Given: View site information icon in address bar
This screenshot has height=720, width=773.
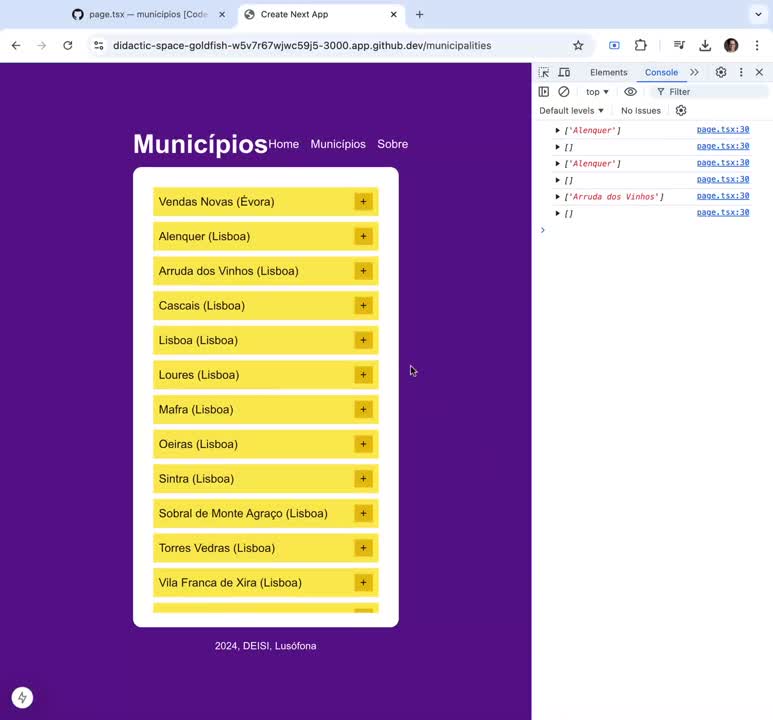Looking at the screenshot, I should 99,45.
